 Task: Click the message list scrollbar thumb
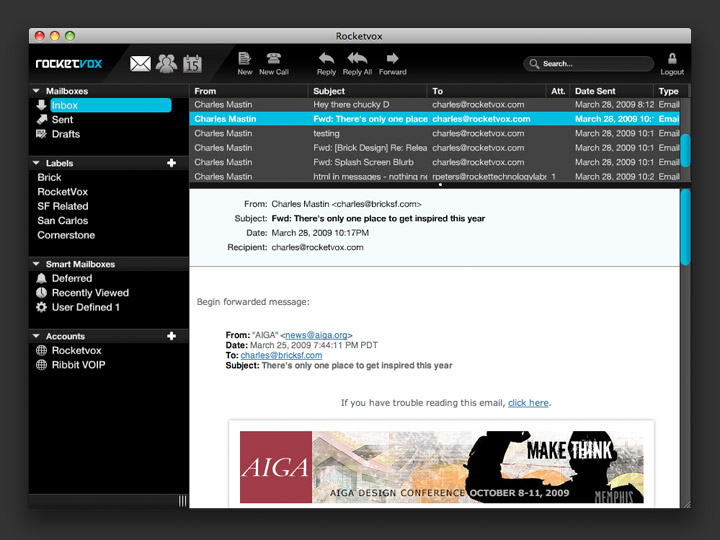[685, 150]
